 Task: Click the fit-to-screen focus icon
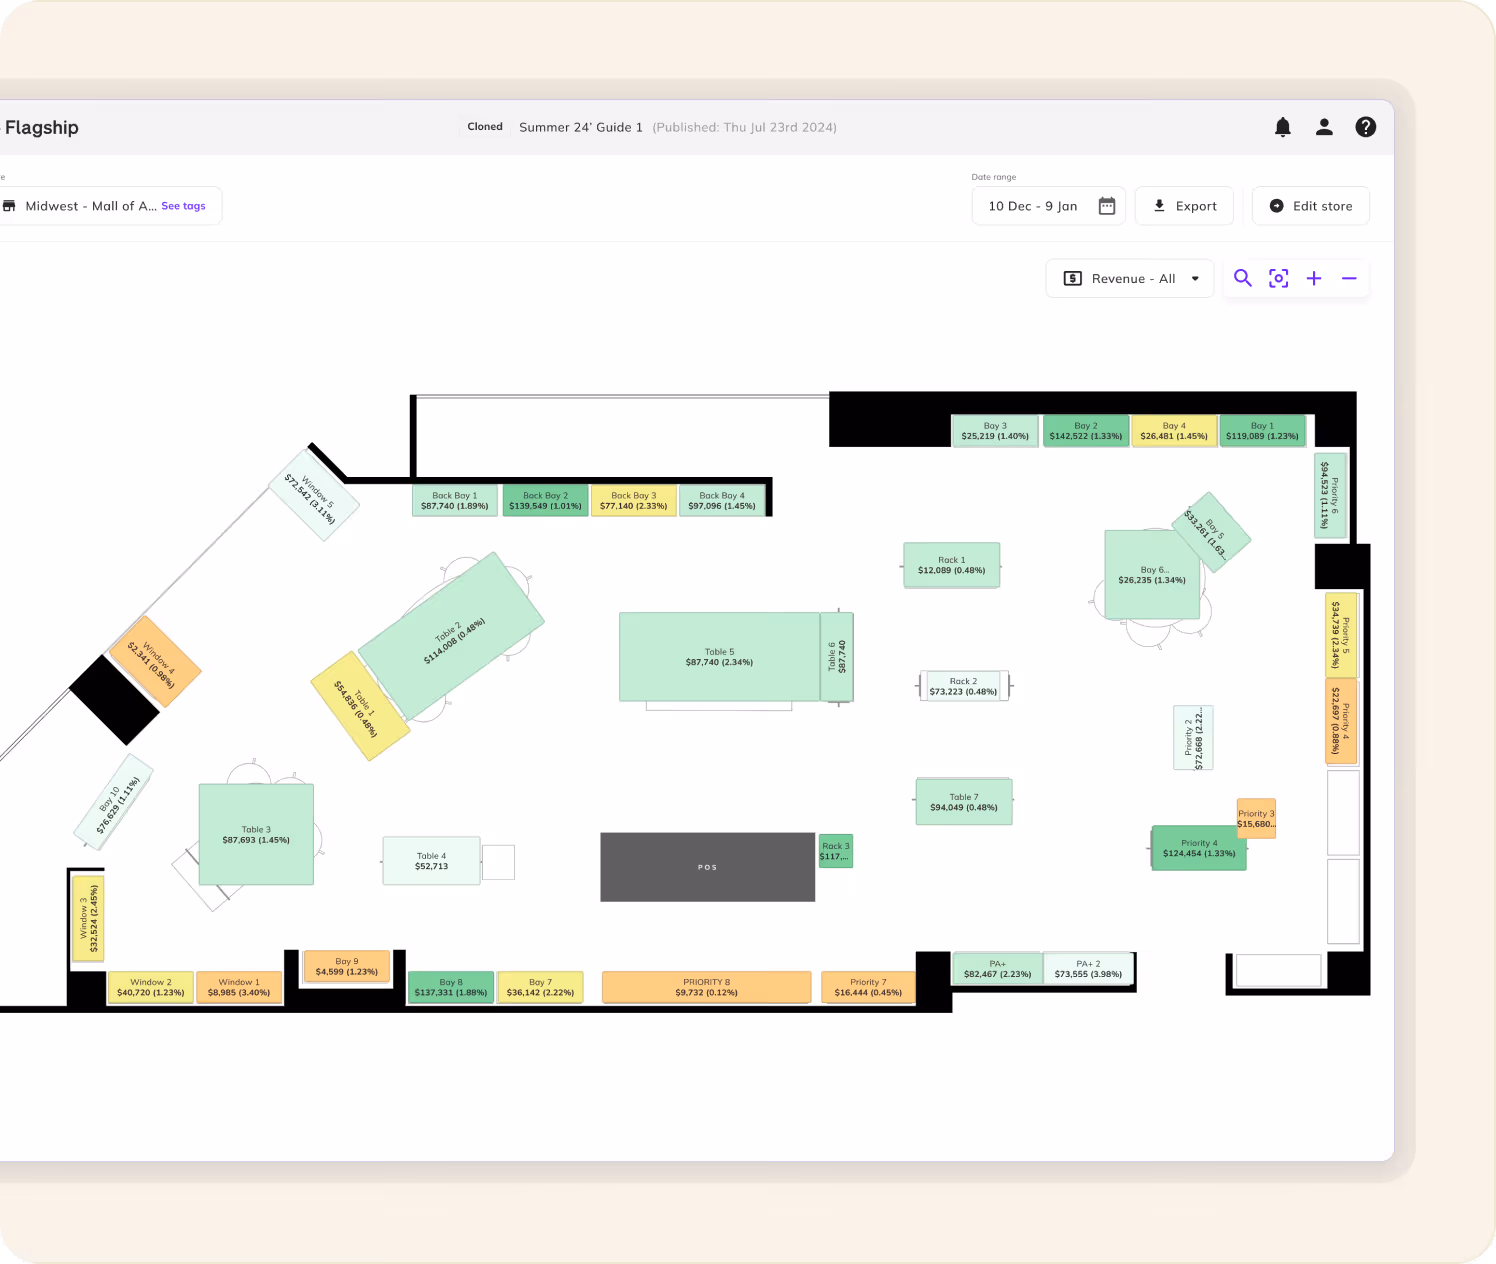1279,278
